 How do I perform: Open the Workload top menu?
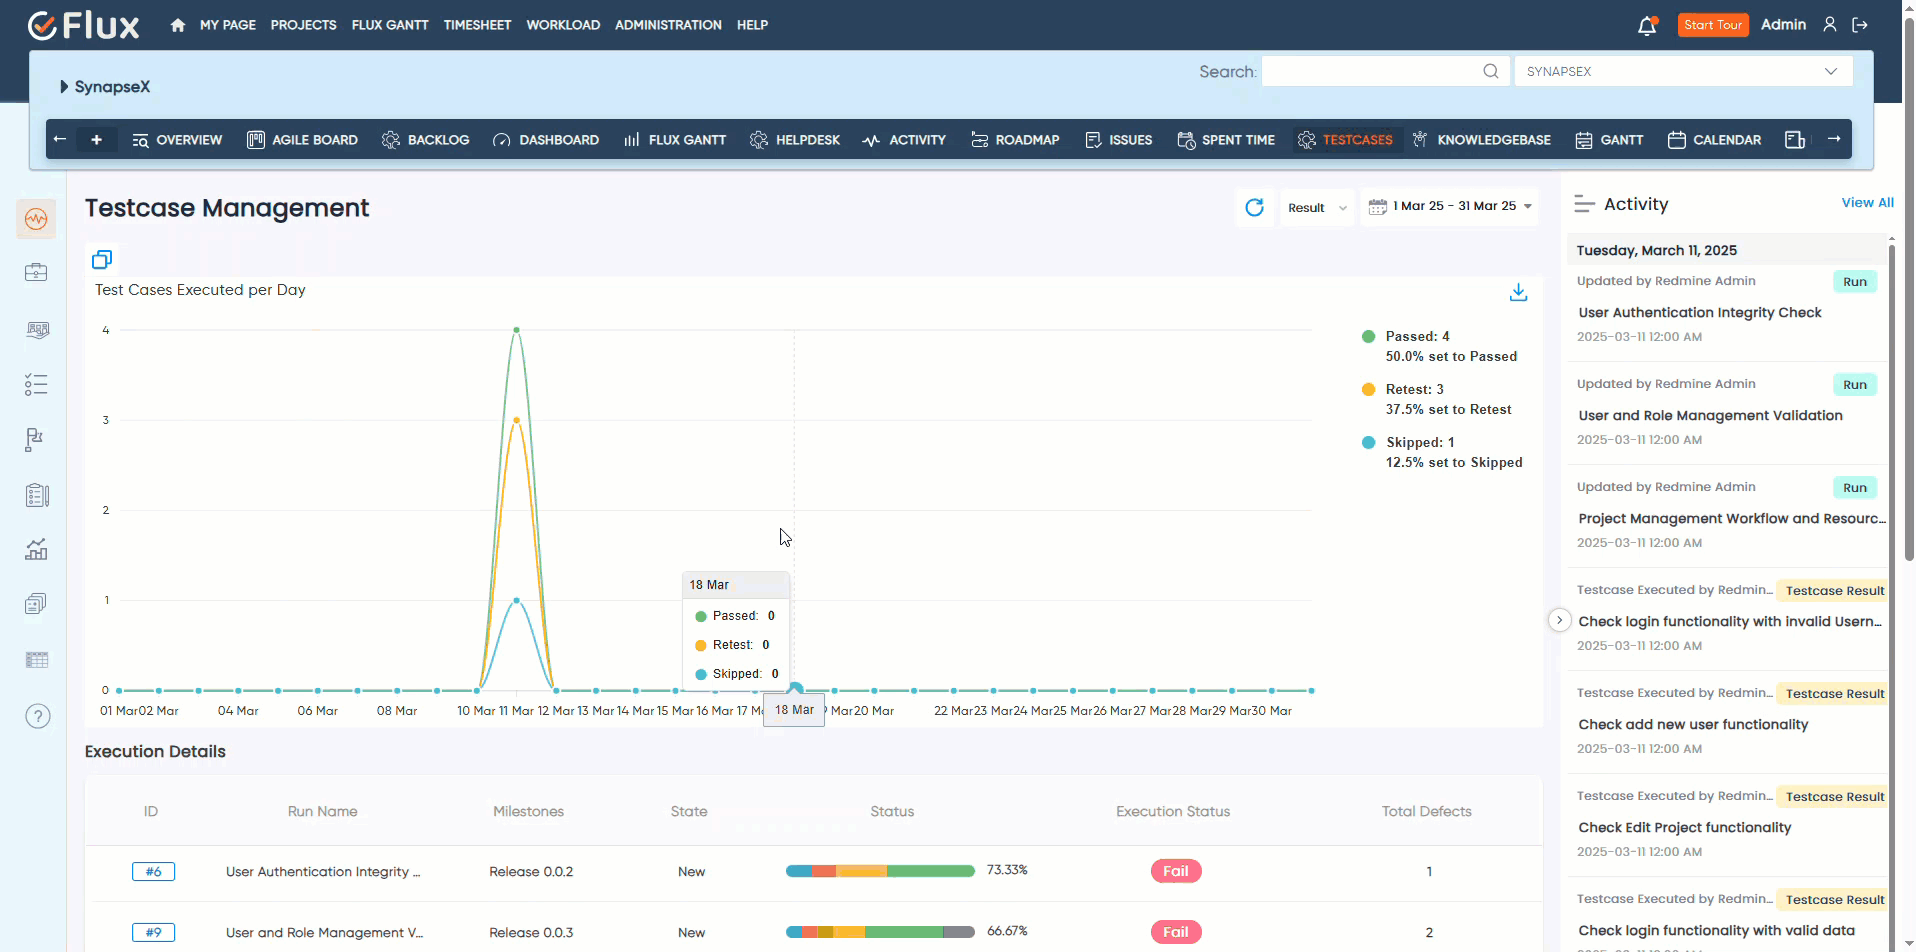[563, 25]
